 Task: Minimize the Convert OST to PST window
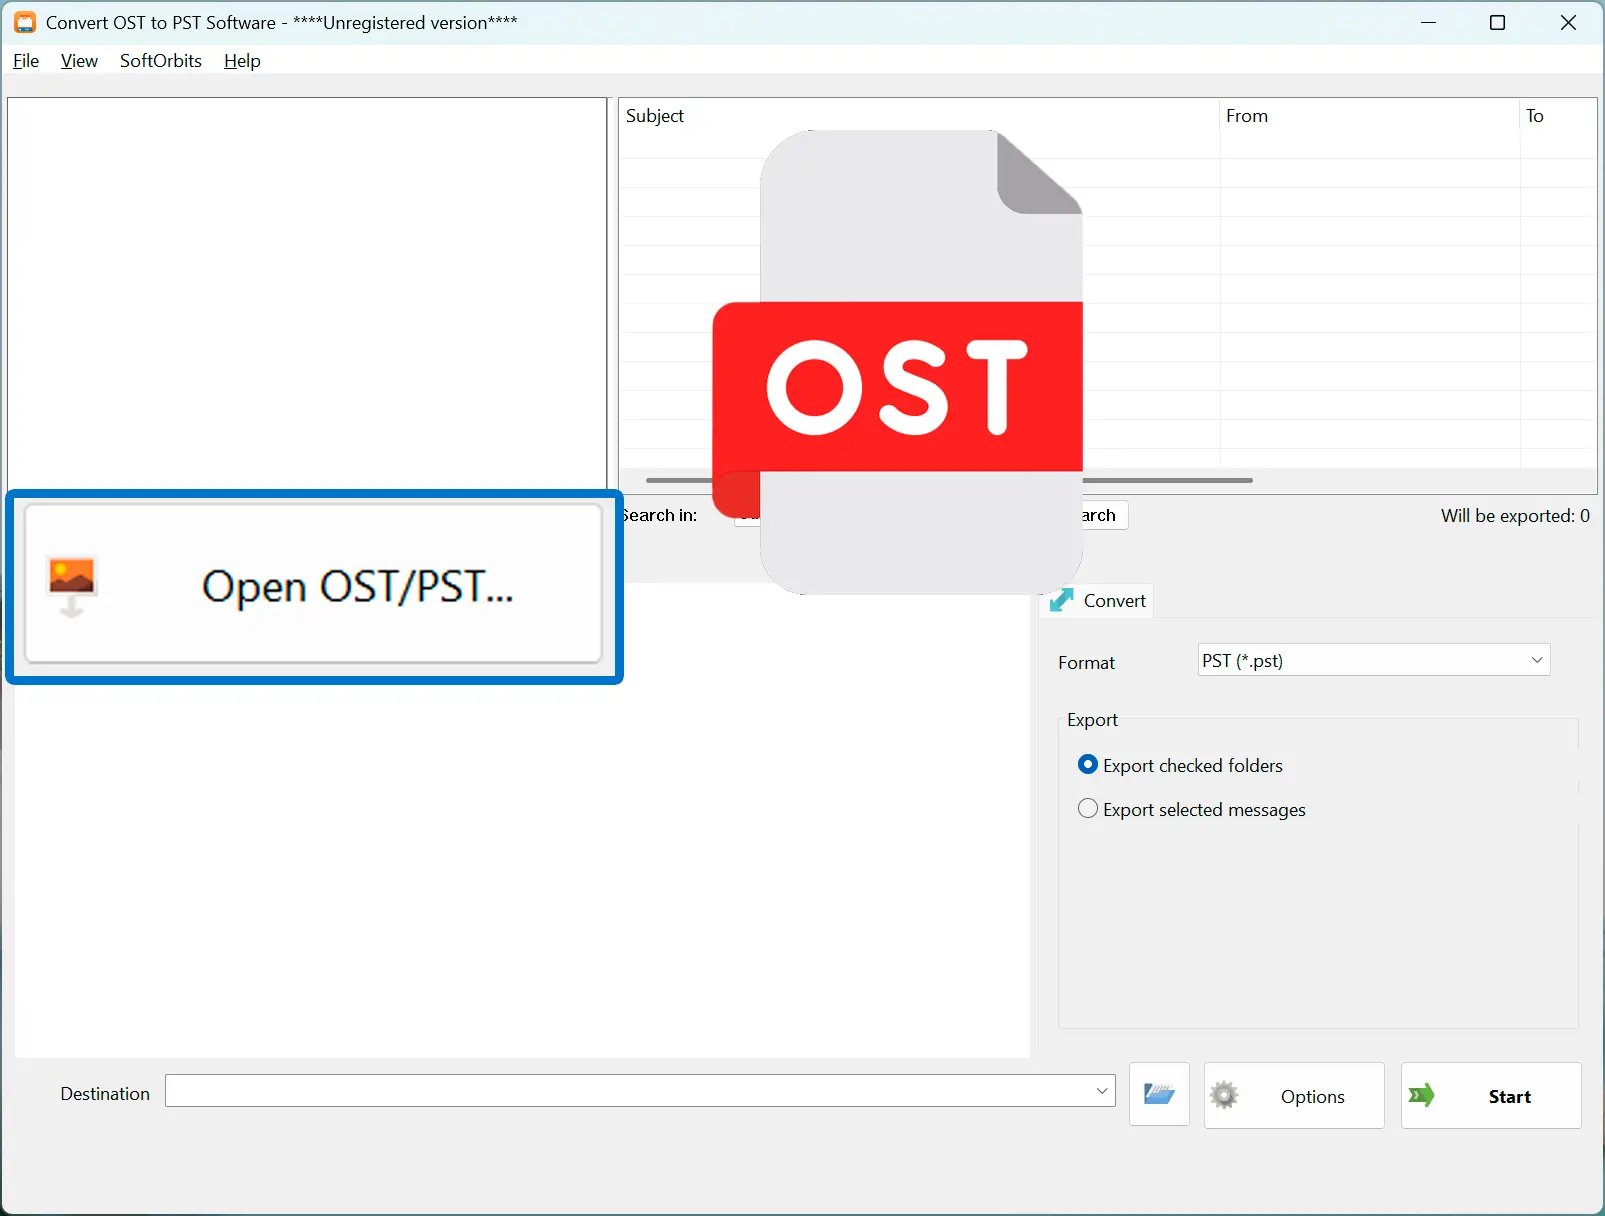coord(1428,22)
